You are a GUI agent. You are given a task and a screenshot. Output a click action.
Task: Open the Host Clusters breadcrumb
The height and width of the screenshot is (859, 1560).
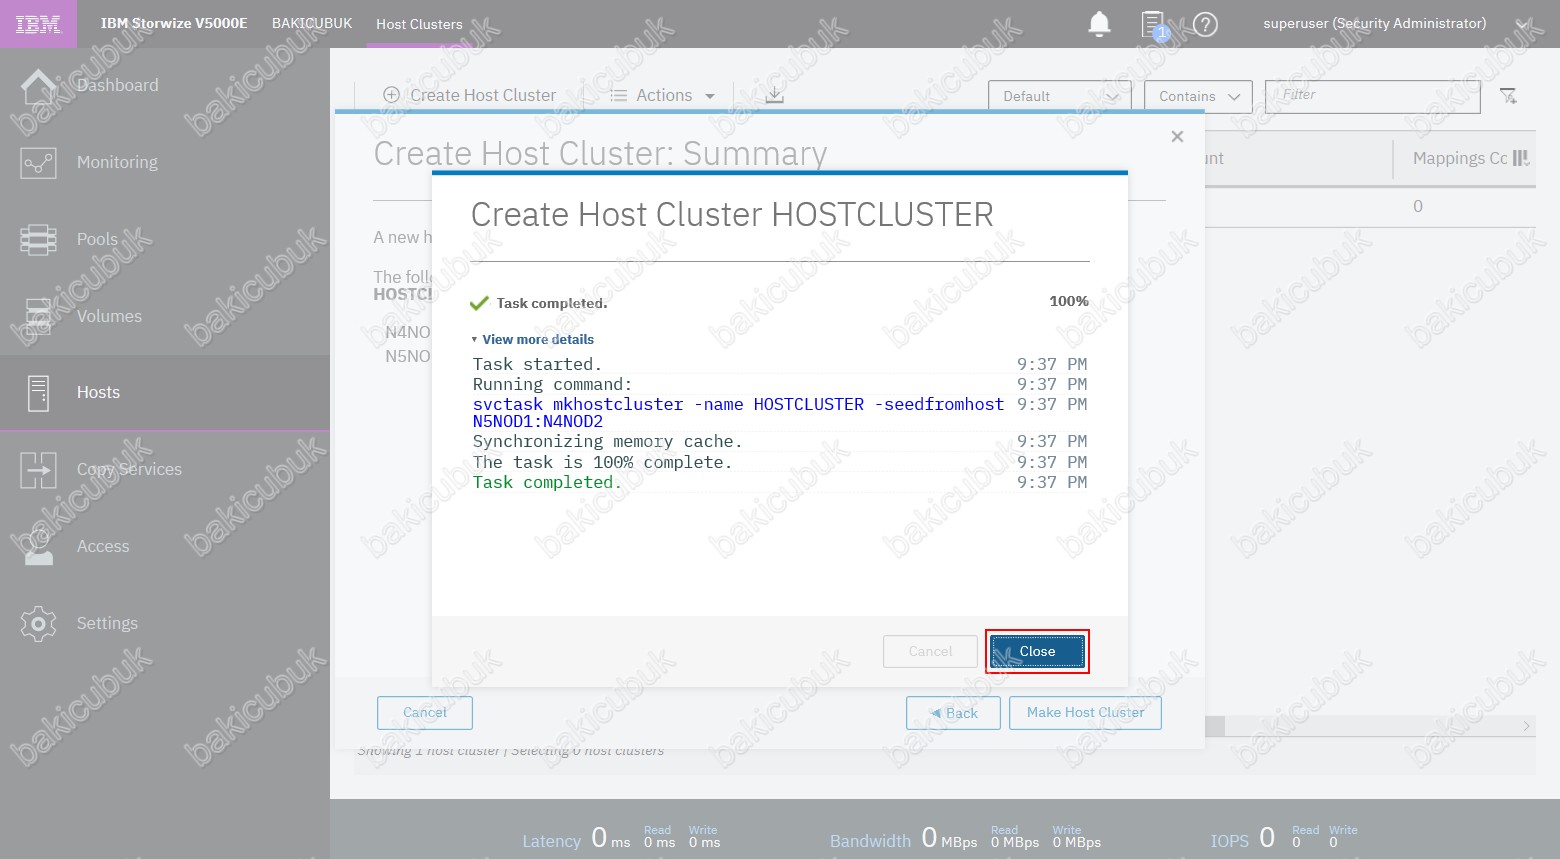pos(419,24)
